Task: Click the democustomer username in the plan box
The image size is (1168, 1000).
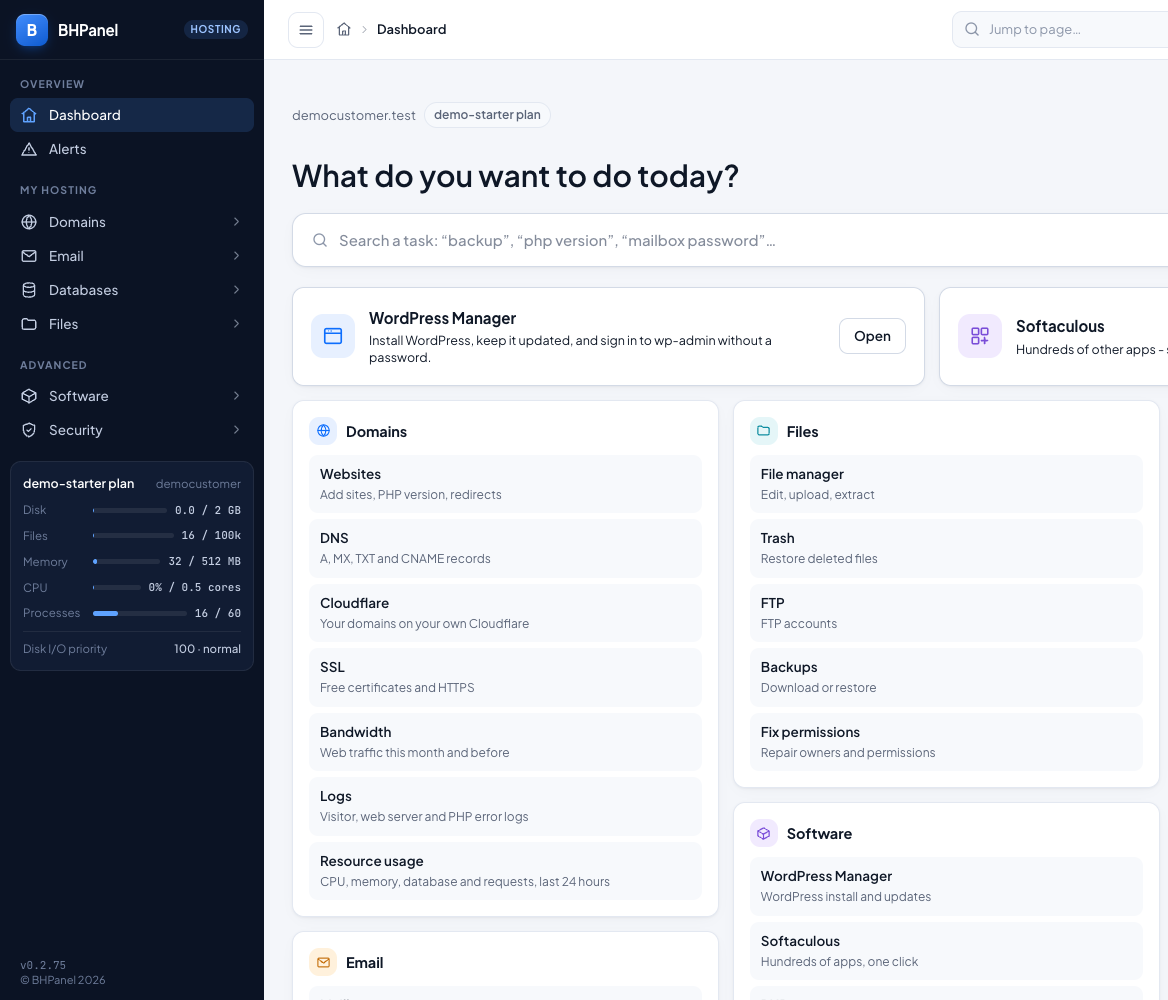Action: point(198,484)
